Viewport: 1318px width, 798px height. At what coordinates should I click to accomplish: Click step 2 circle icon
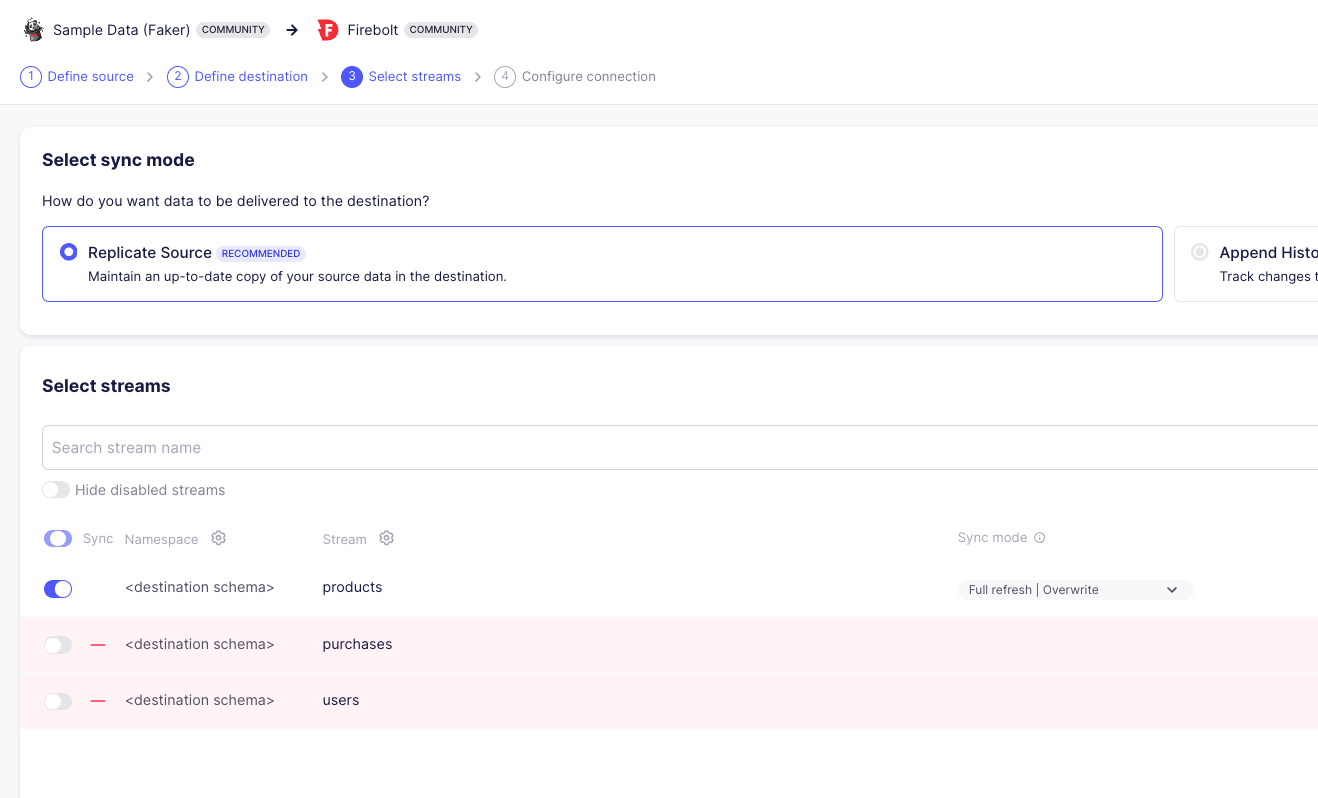(178, 77)
